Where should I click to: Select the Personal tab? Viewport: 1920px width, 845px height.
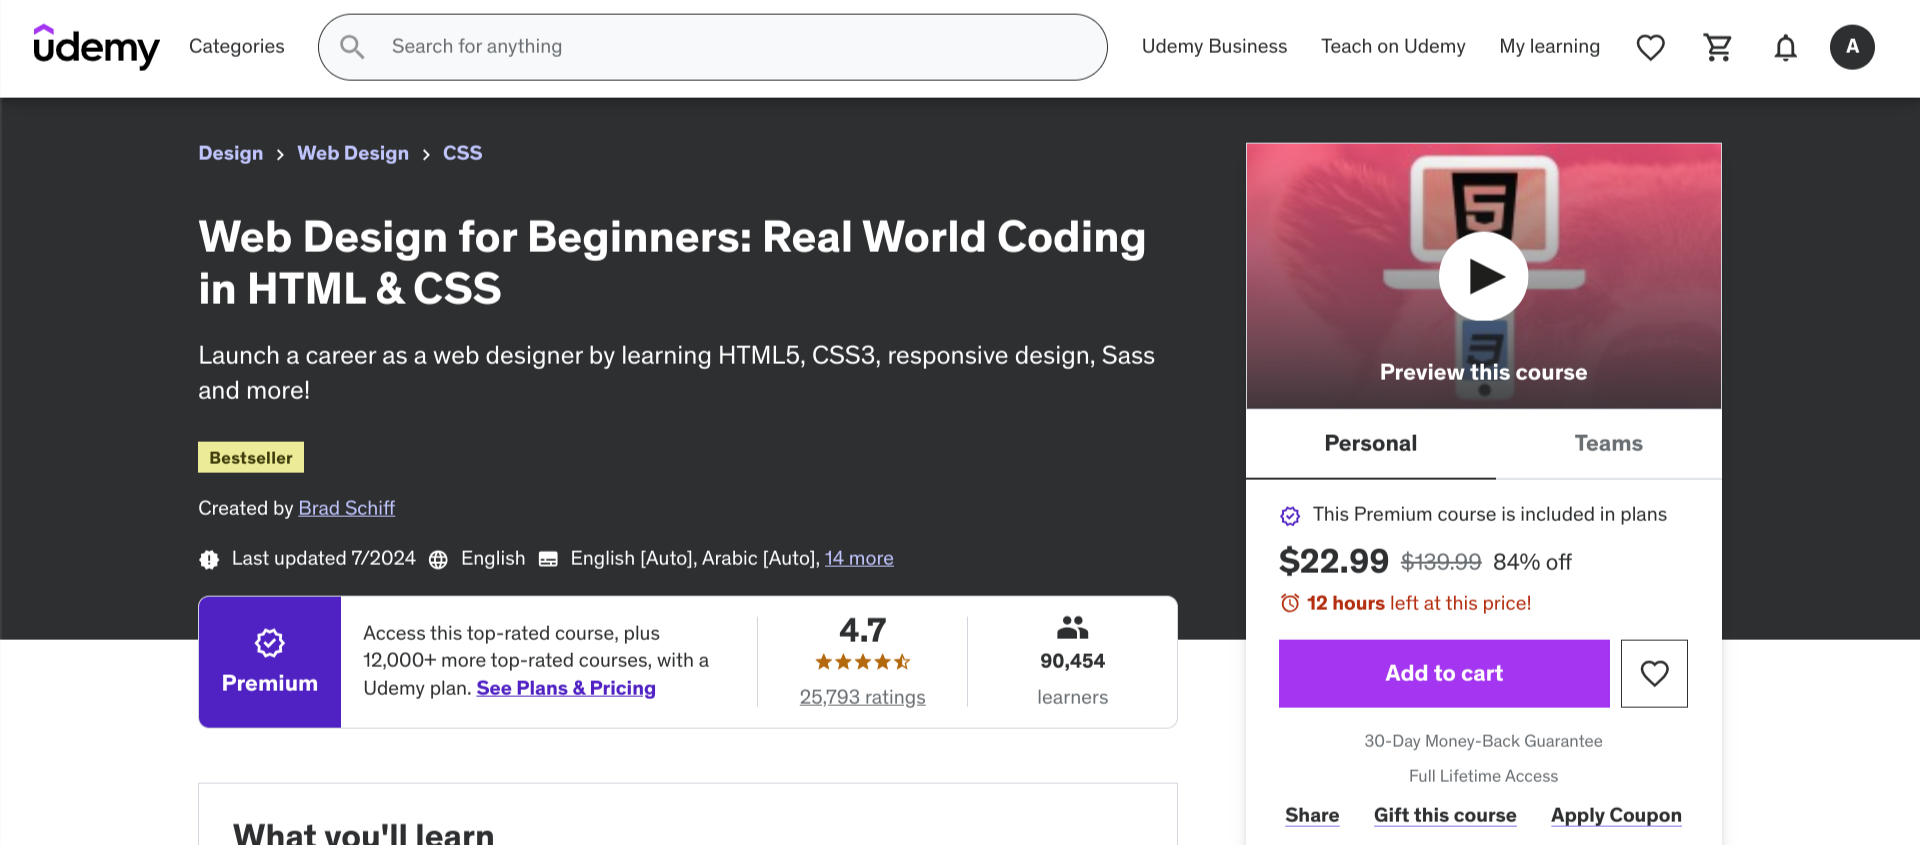tap(1370, 444)
